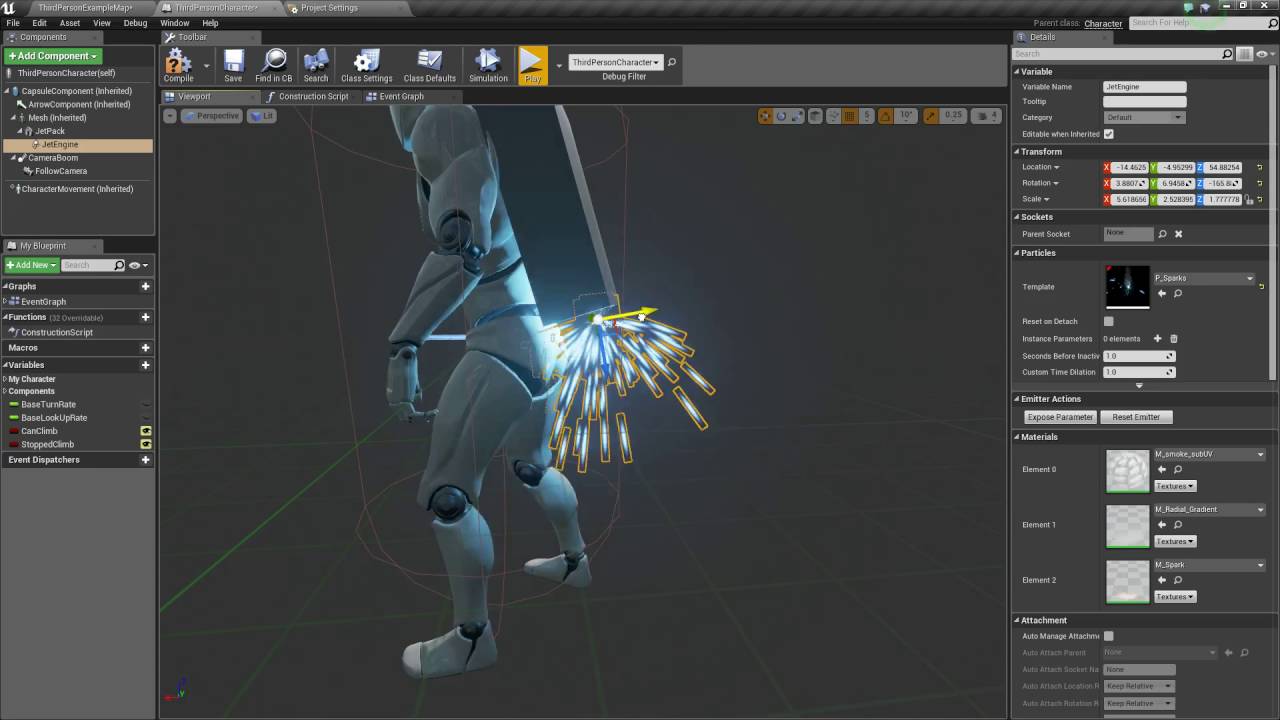Screen dimensions: 1280x720
Task: Click magnifier icon beside Debug Filter dropdown
Action: pos(672,62)
